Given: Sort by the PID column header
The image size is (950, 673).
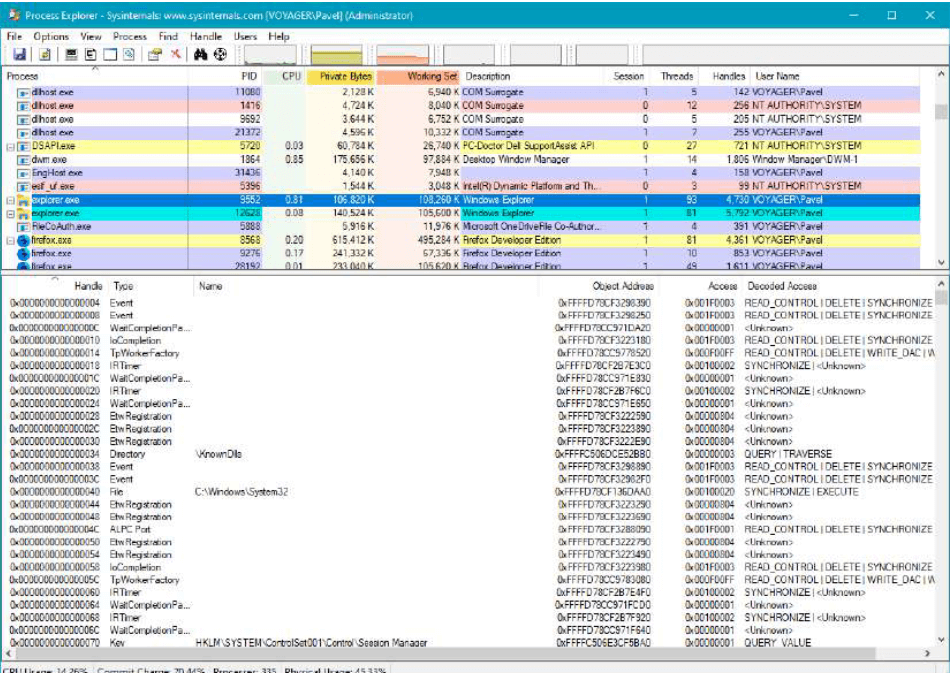Looking at the screenshot, I should pos(226,76).
